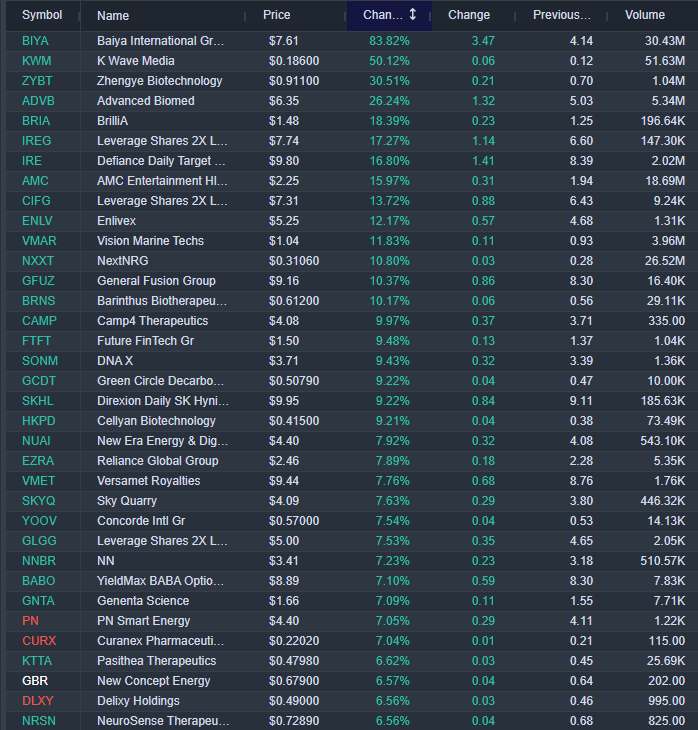Screen dimensions: 698x730
Task: Open the BRIA ticker
Action: (x=36, y=121)
